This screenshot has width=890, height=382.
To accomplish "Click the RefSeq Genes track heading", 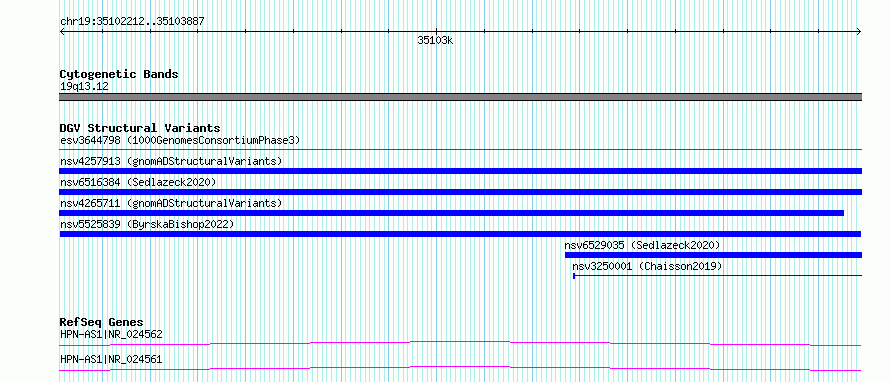I will click(101, 322).
